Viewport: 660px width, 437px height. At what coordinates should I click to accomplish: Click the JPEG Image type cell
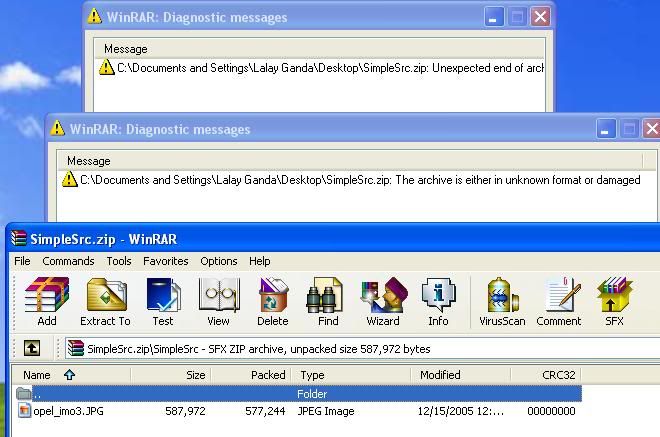coord(326,411)
